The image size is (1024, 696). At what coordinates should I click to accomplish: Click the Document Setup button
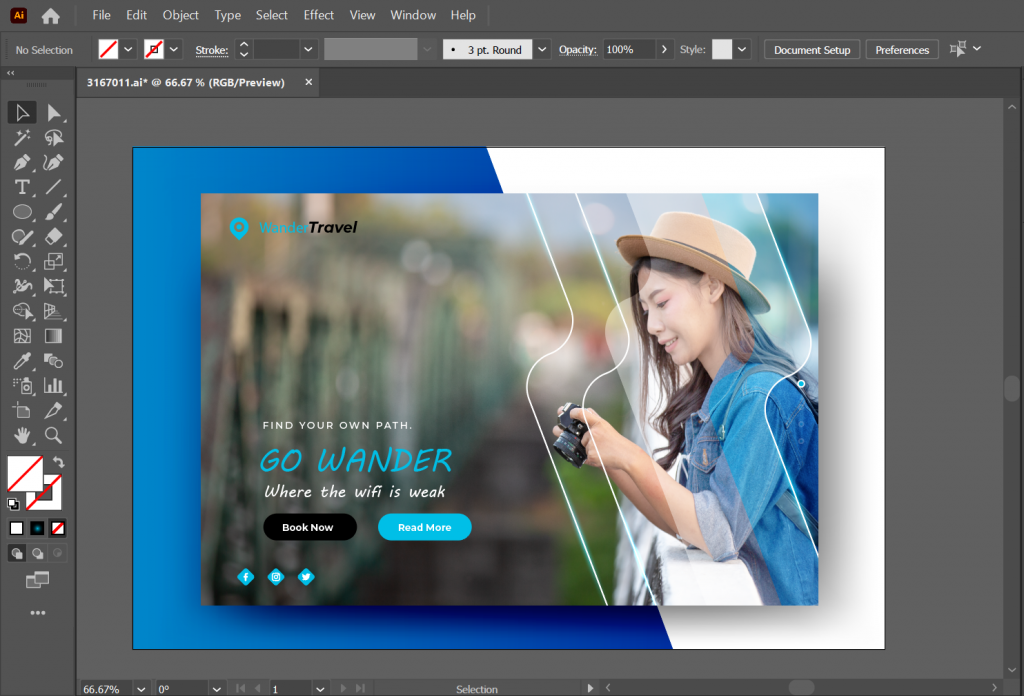coord(812,50)
